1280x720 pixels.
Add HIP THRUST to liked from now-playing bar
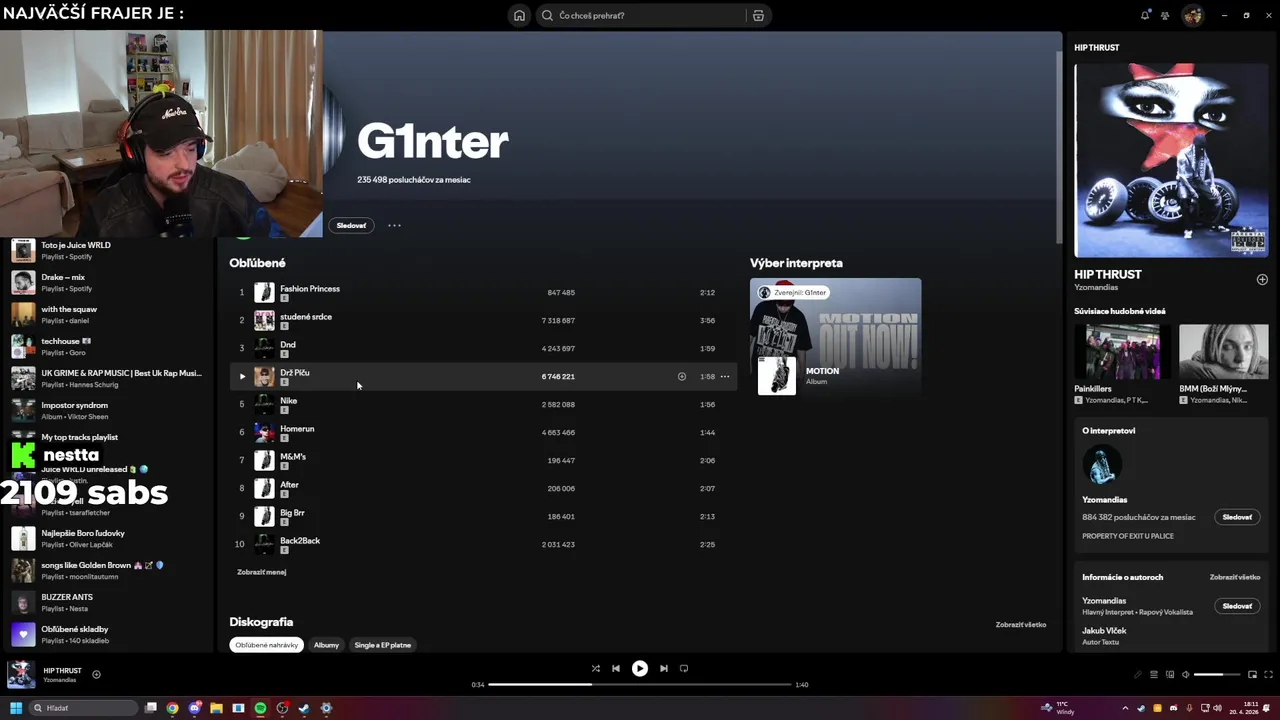click(96, 675)
